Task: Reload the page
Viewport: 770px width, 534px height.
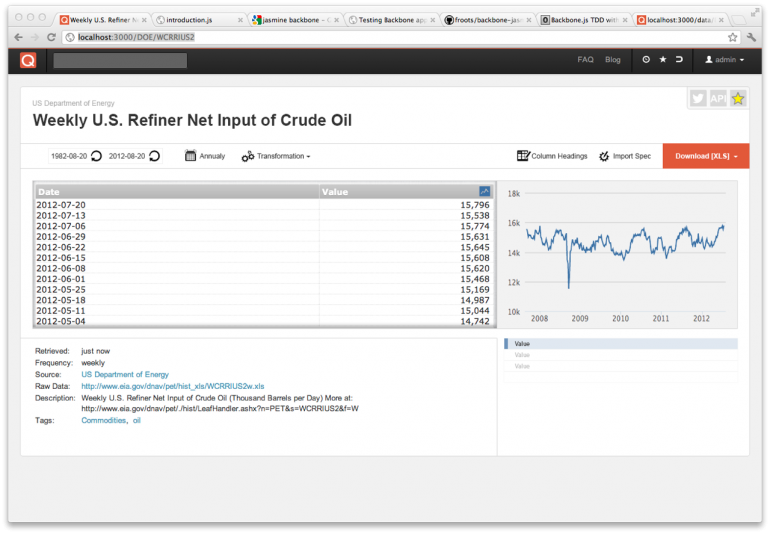Action: [51, 37]
